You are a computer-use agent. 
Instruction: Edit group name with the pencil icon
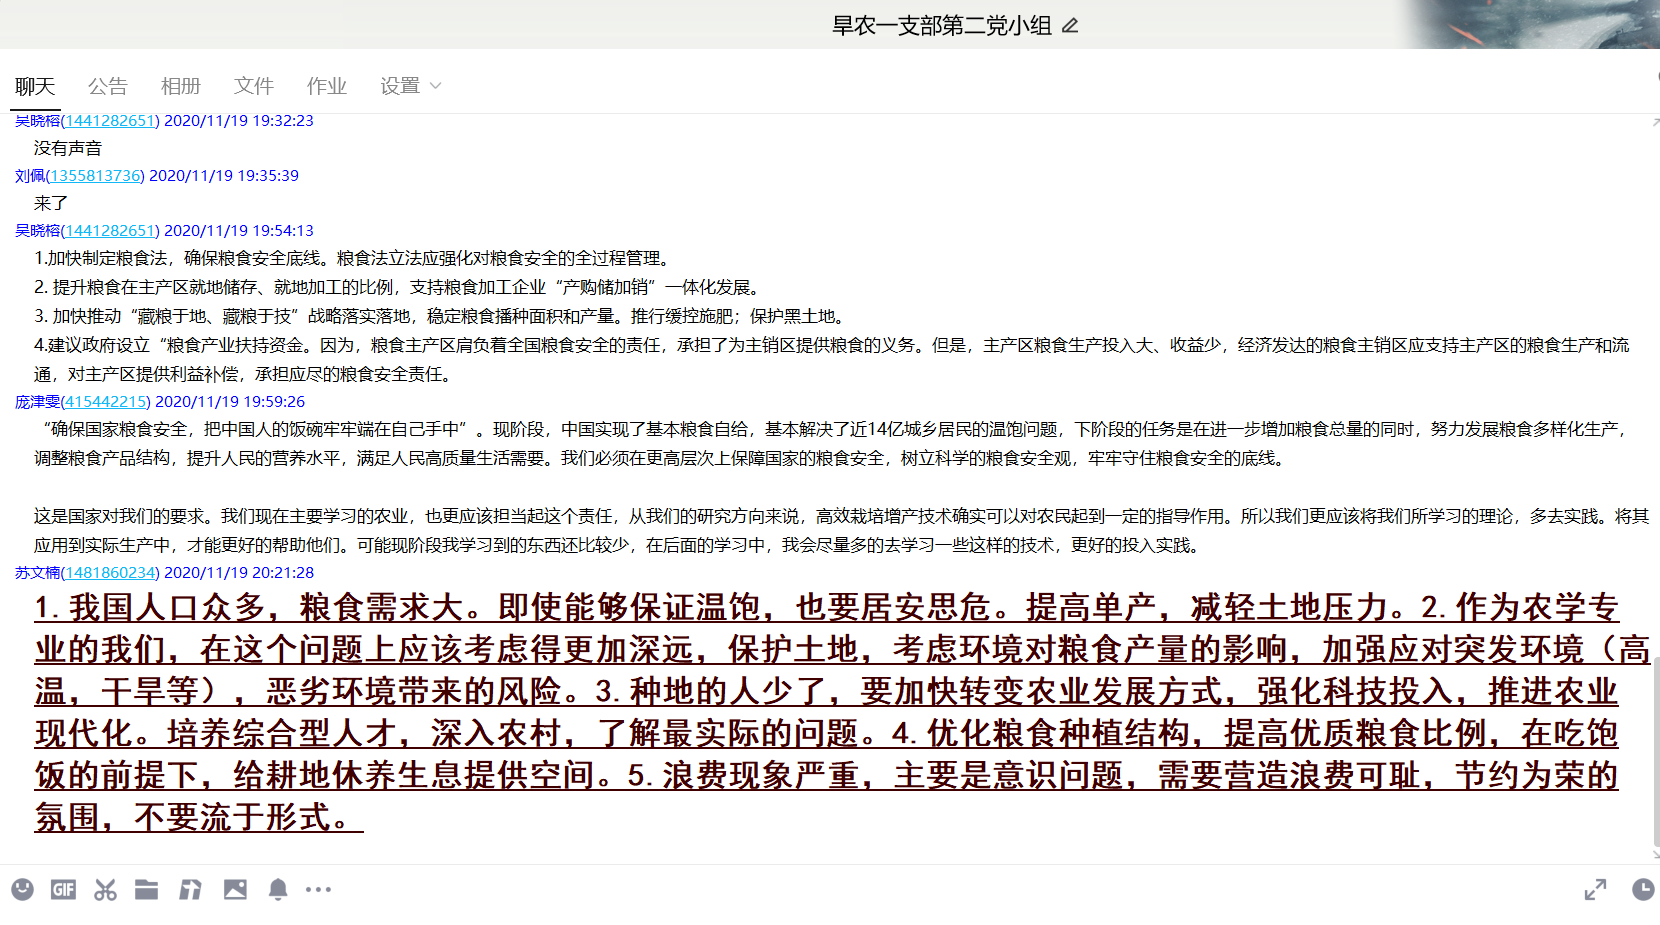(x=1070, y=27)
